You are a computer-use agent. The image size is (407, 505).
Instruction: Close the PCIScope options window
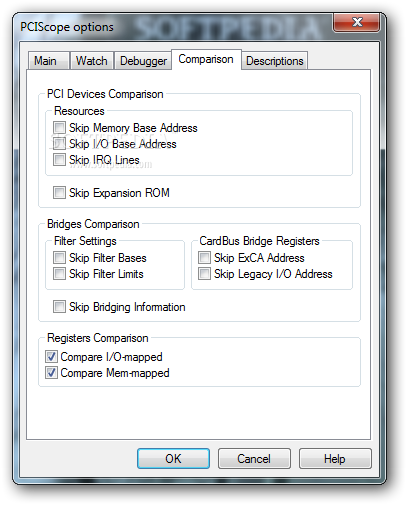click(x=357, y=22)
